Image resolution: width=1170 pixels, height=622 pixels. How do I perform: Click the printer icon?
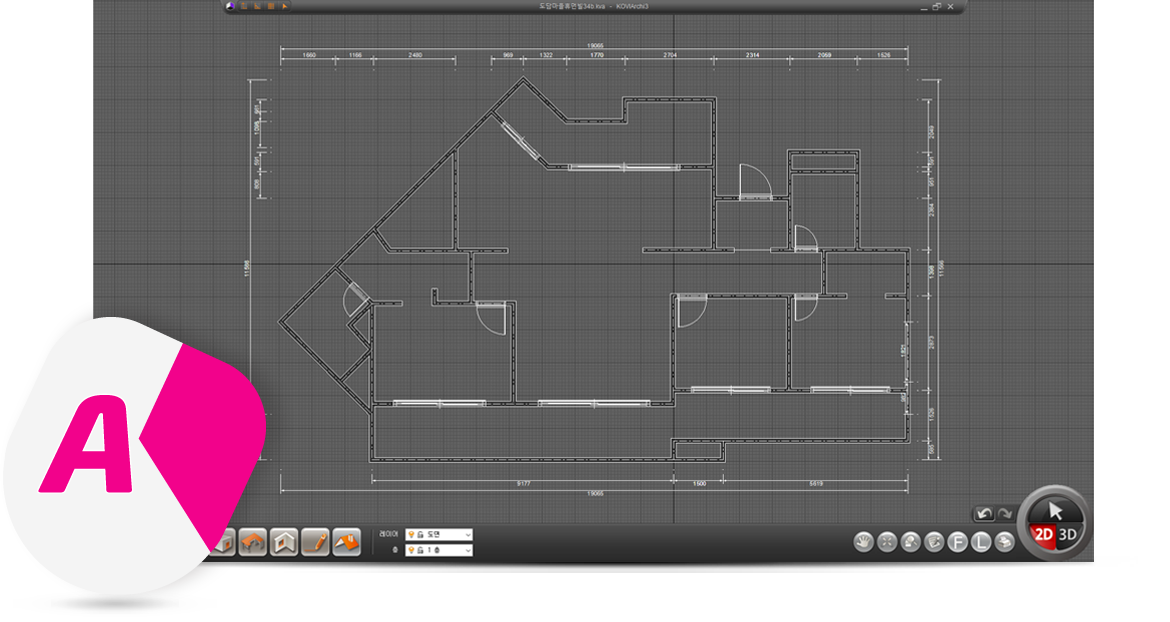1004,541
